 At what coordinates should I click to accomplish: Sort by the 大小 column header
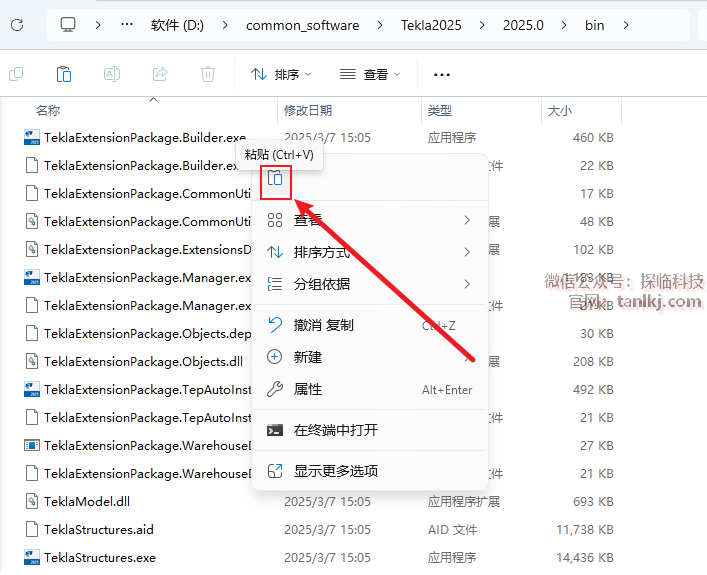click(x=560, y=110)
